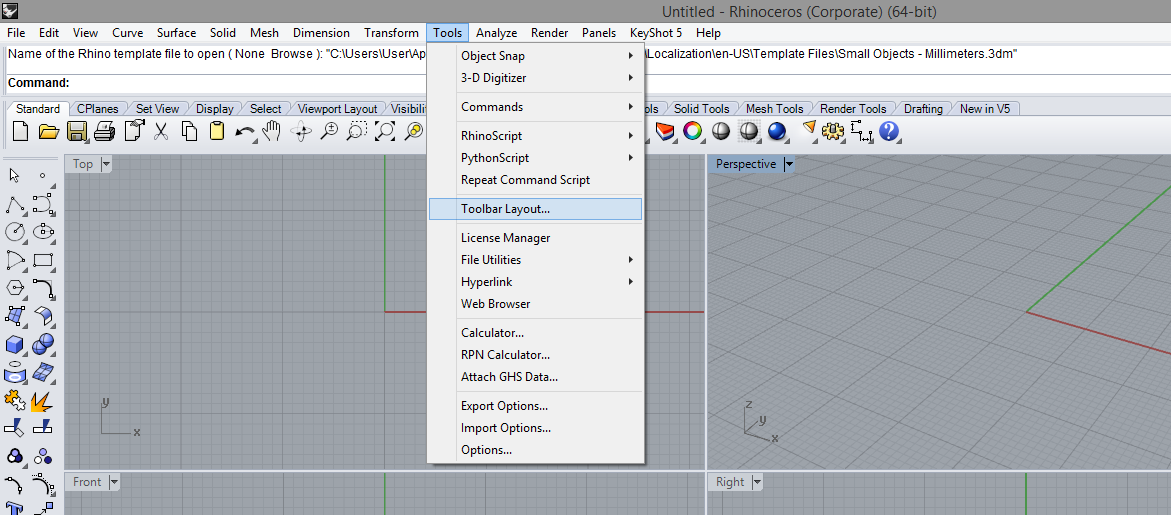Select the Rotate View tool
This screenshot has width=1171, height=515.
(x=302, y=131)
